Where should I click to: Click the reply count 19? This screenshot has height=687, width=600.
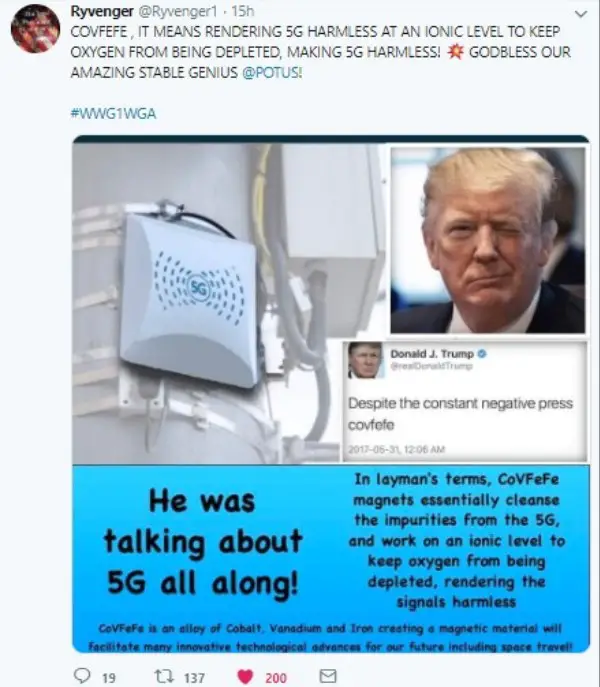pyautogui.click(x=109, y=678)
